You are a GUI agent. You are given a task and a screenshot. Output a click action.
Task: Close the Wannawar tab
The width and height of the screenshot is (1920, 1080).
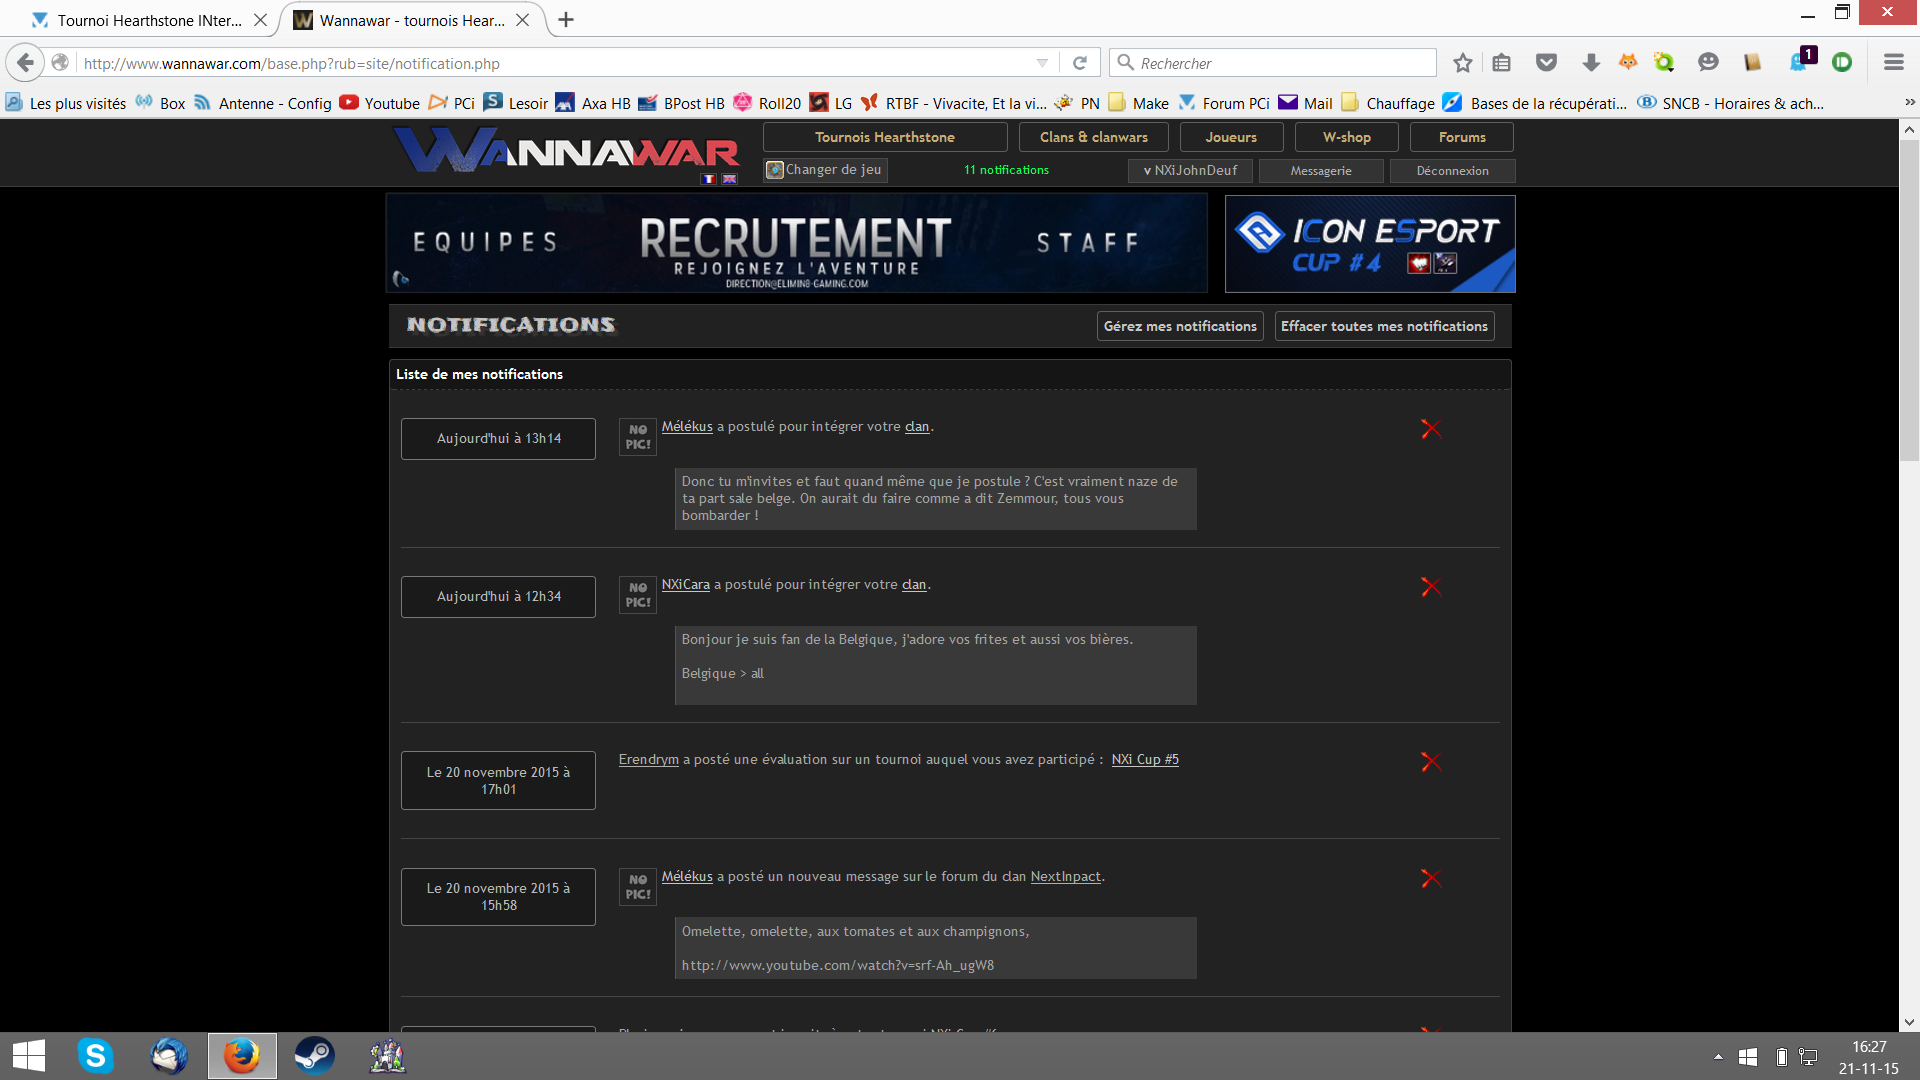(522, 20)
